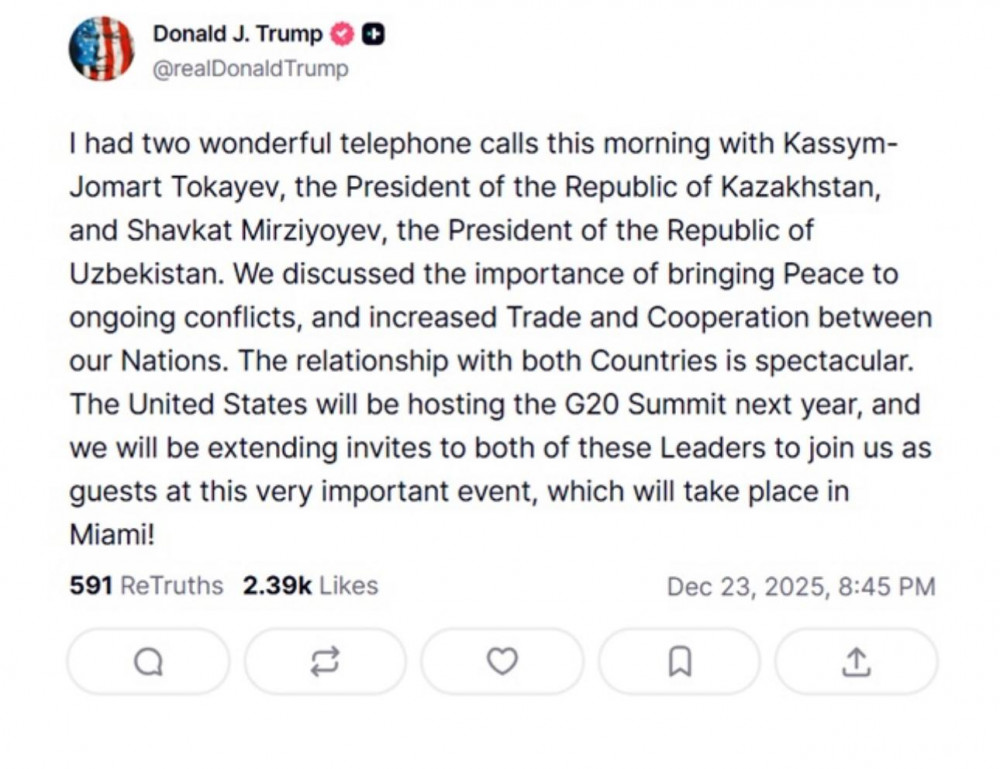Open the Donald J. Trump name link
The width and height of the screenshot is (1000, 769).
click(x=238, y=32)
